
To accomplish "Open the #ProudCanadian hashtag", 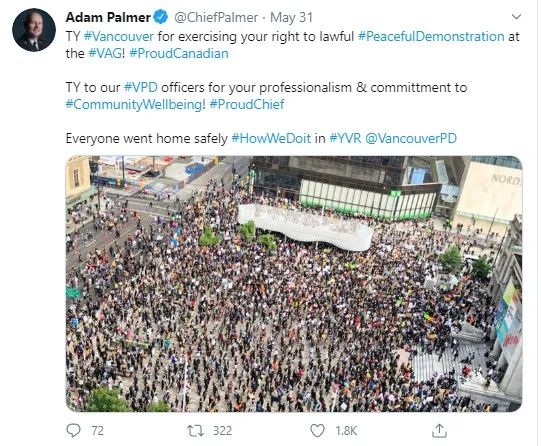I will [x=179, y=53].
